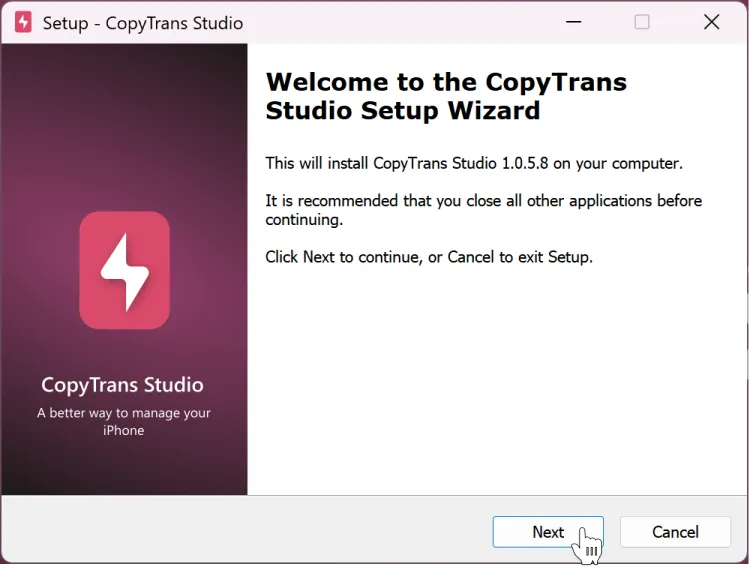Click the disabled maximize button
The image size is (749, 568).
tap(642, 22)
